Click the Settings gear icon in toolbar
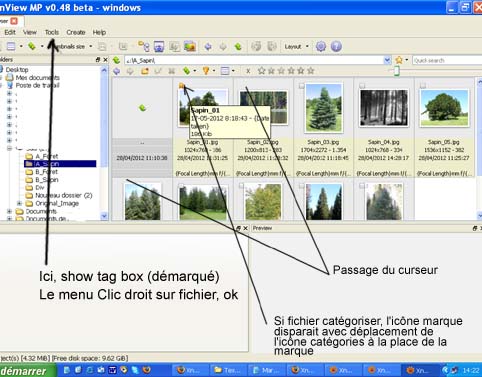 click(321, 46)
